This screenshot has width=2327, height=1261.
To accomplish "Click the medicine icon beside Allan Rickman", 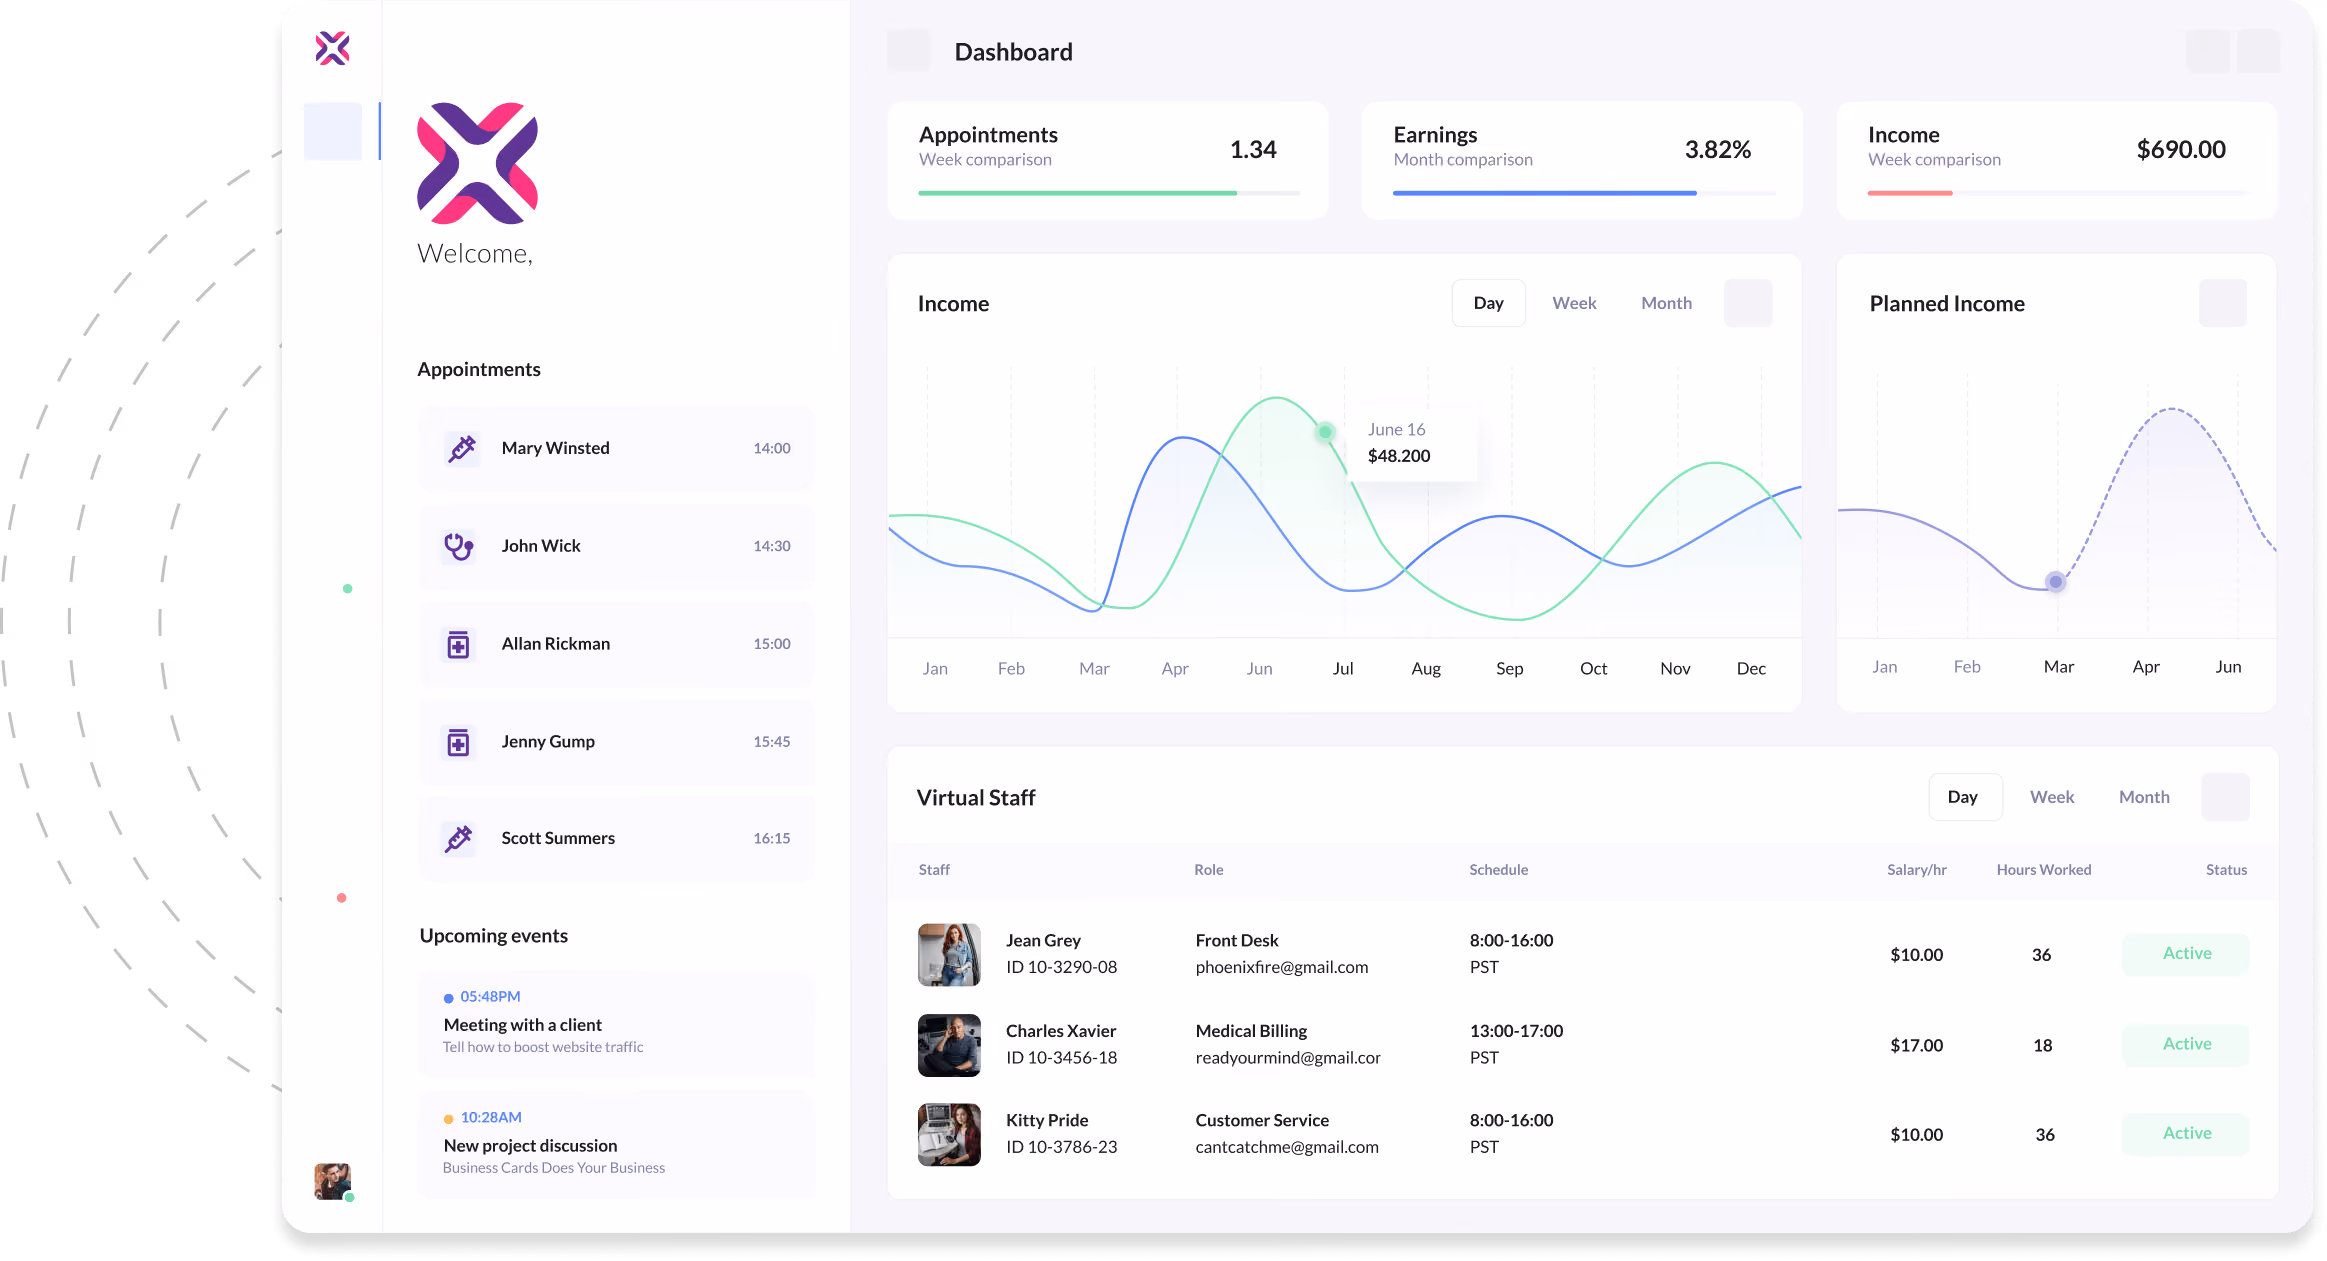I will (x=458, y=644).
